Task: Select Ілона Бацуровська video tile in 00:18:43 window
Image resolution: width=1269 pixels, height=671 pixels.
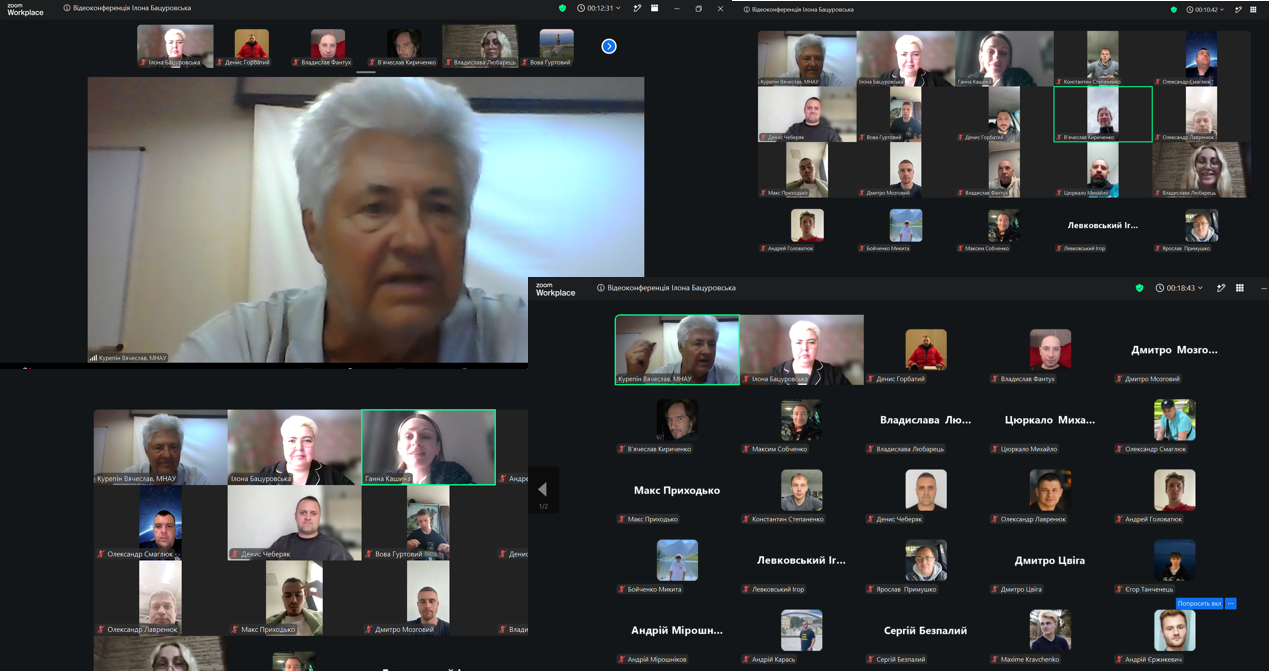Action: (802, 350)
